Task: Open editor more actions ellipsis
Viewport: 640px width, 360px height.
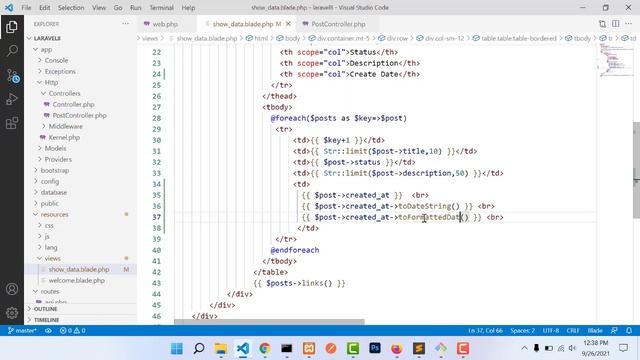Action: click(x=629, y=24)
